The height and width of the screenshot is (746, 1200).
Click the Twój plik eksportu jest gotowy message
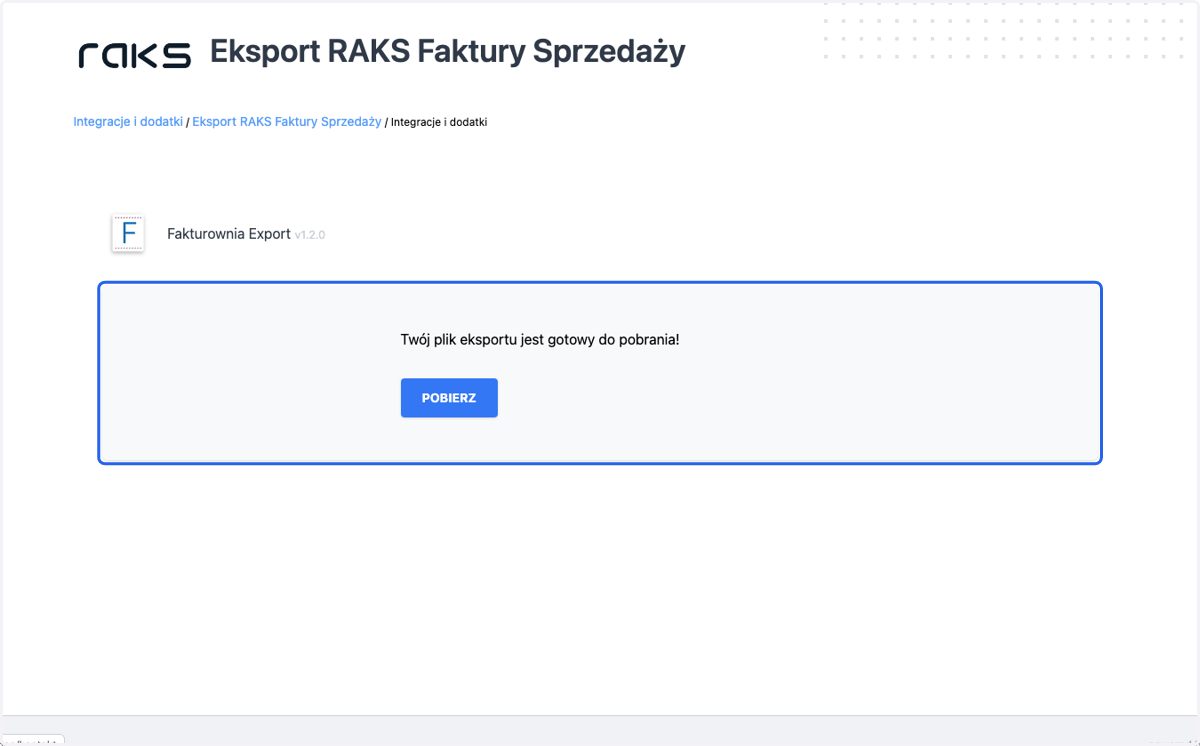point(540,340)
